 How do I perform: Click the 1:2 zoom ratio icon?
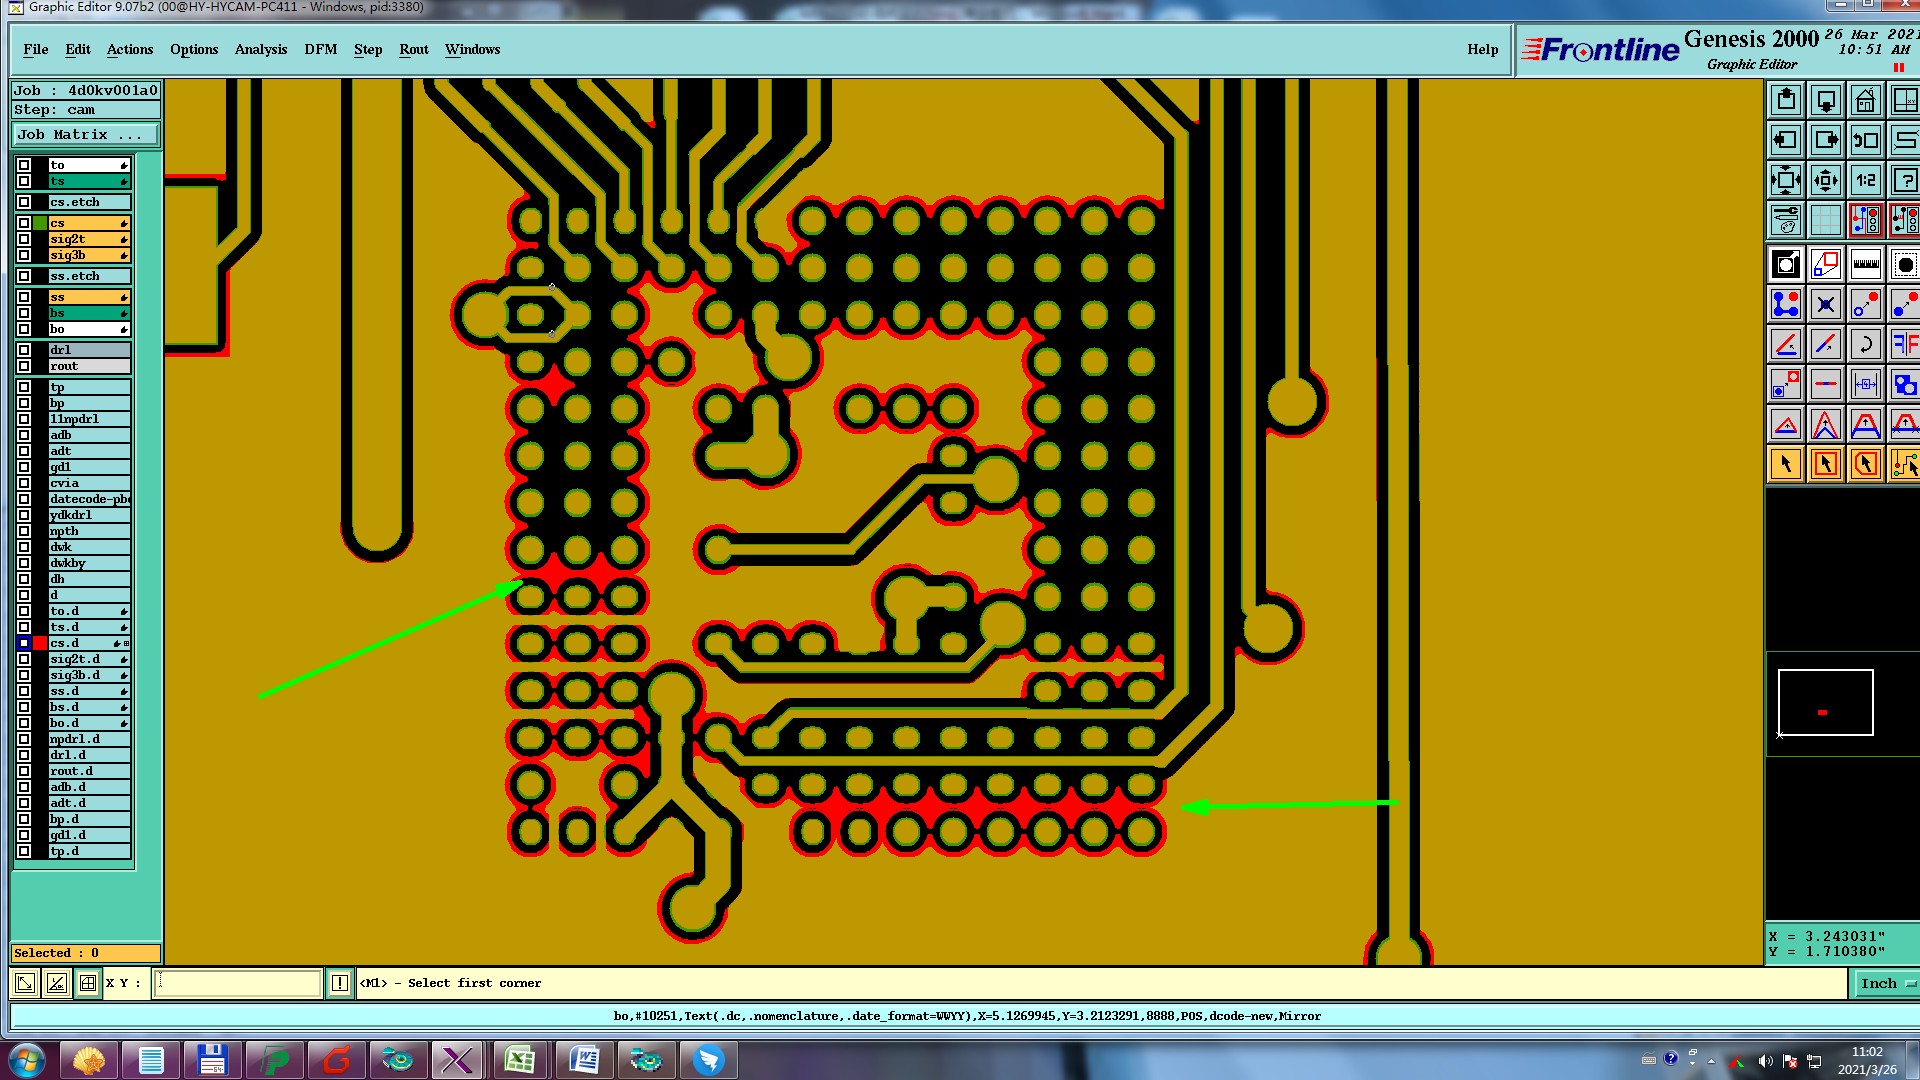[x=1865, y=181]
